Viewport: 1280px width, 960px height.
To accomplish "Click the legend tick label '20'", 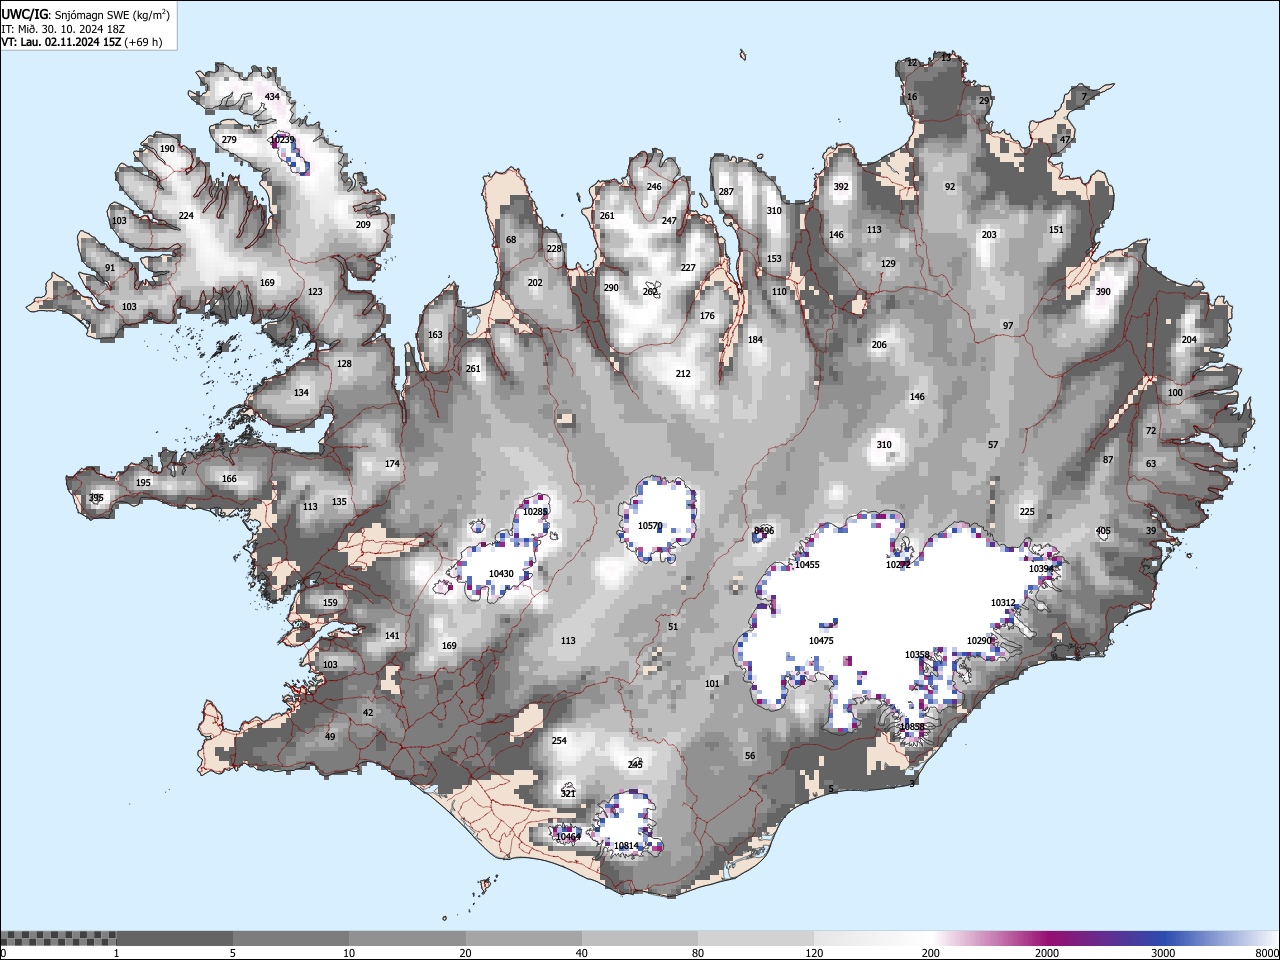I will coord(466,953).
